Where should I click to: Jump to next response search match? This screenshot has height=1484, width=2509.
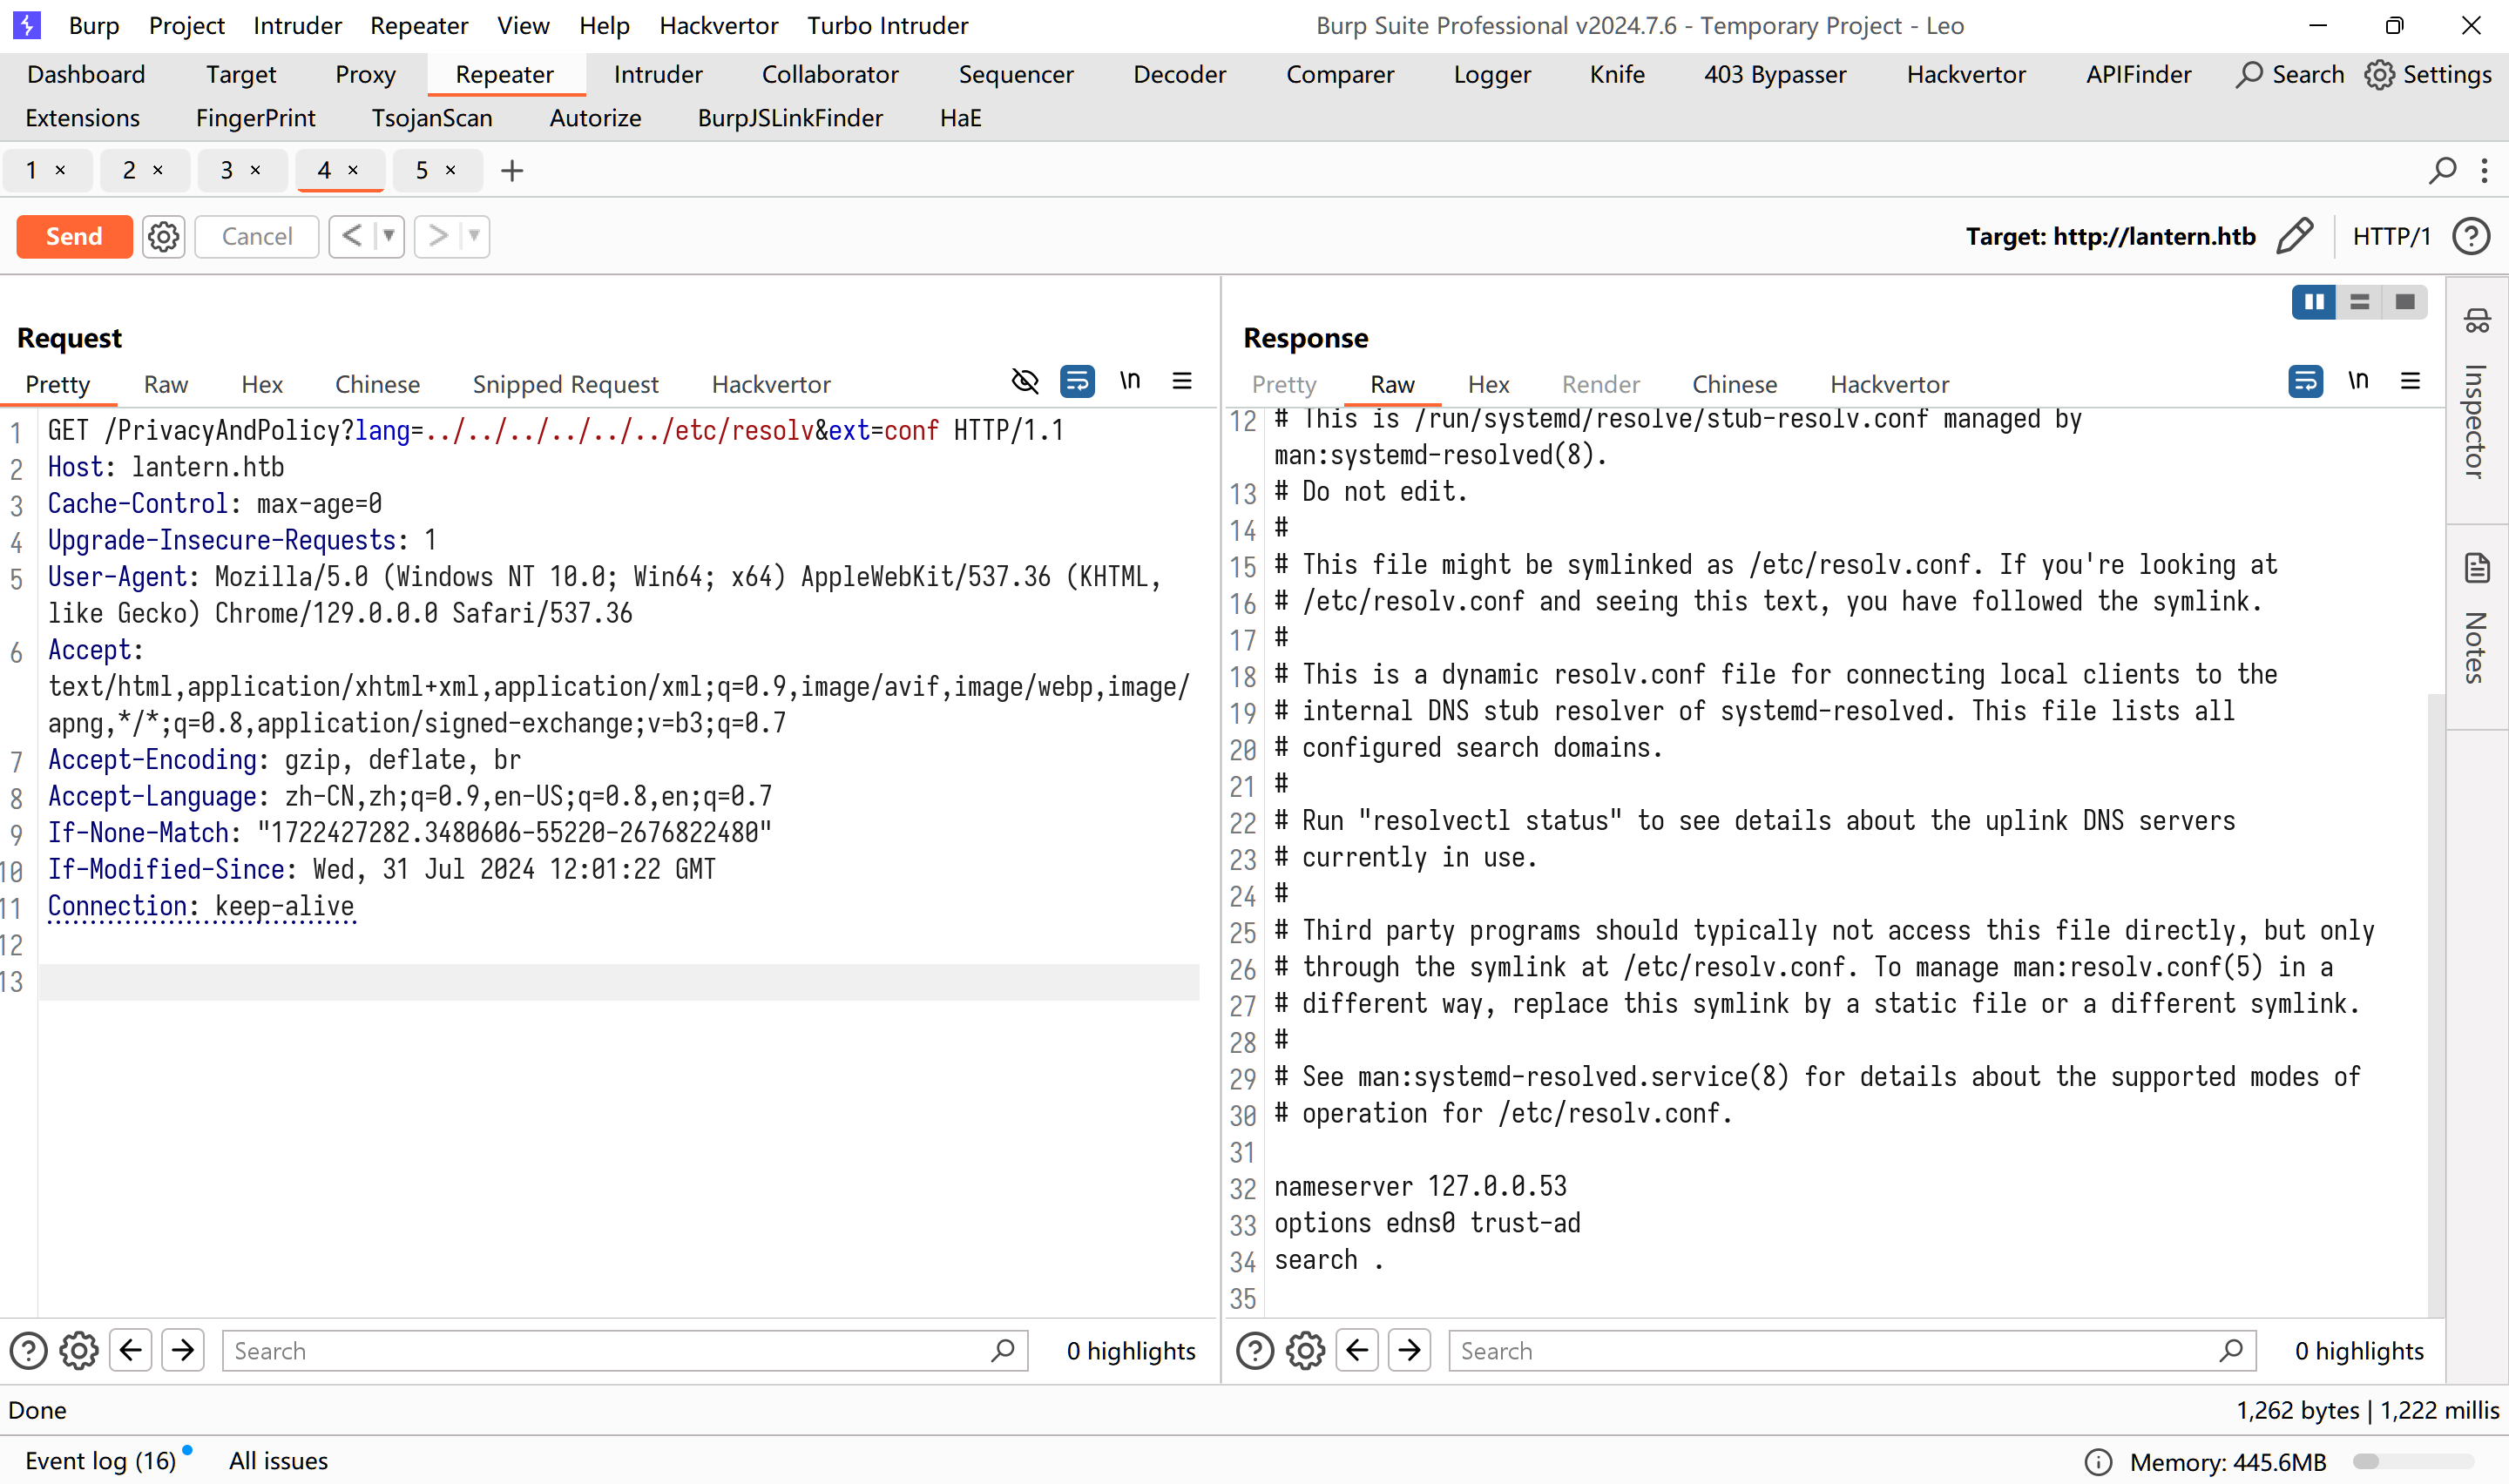tap(1410, 1351)
